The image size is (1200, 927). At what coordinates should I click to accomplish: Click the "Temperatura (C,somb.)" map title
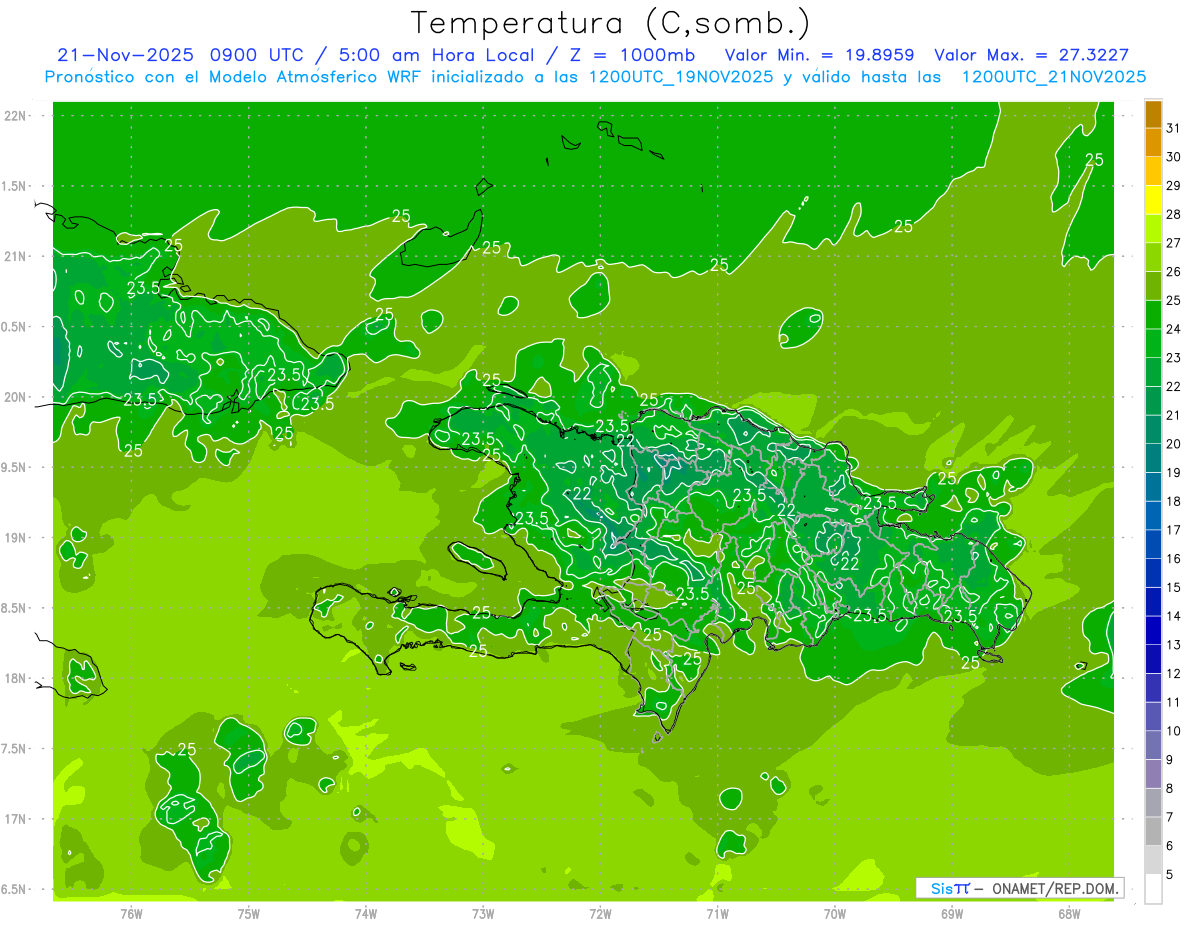[x=611, y=22]
